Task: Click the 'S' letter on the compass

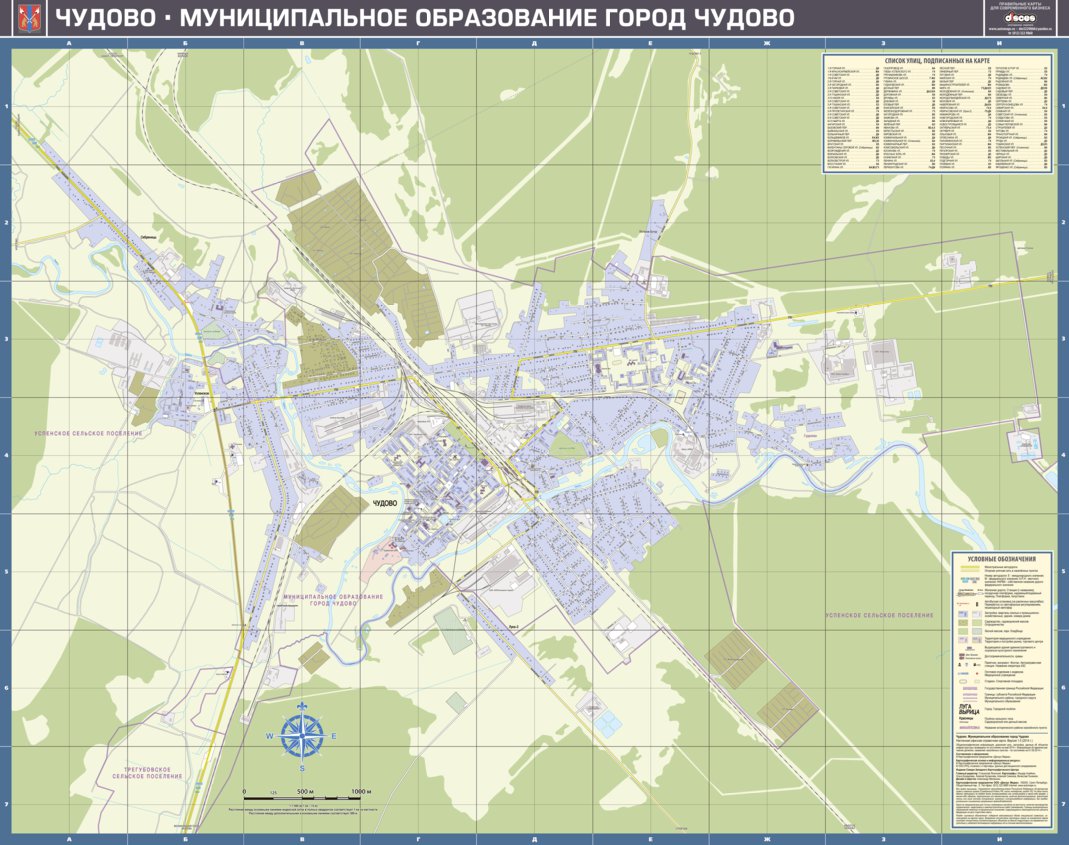Action: [x=301, y=769]
